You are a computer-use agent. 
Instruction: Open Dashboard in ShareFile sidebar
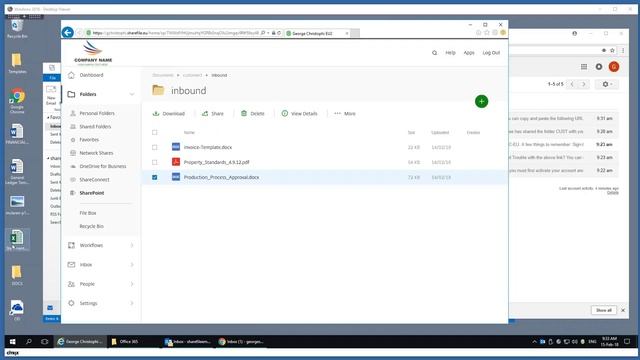pos(91,75)
